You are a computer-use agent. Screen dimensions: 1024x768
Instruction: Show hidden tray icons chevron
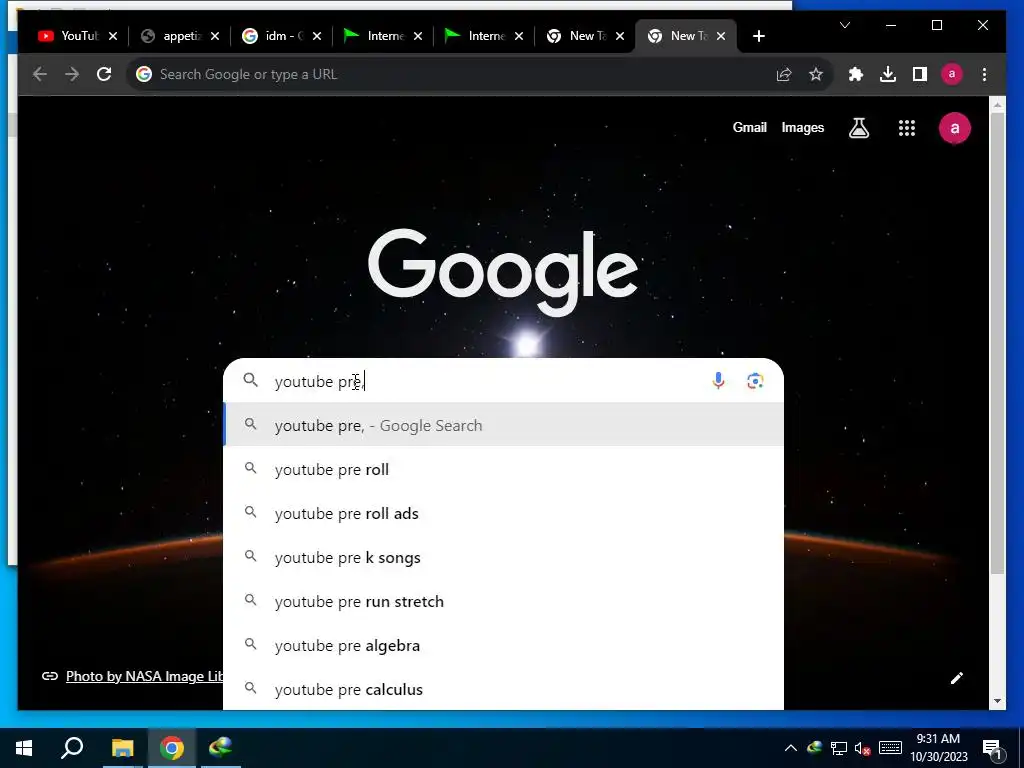point(790,748)
